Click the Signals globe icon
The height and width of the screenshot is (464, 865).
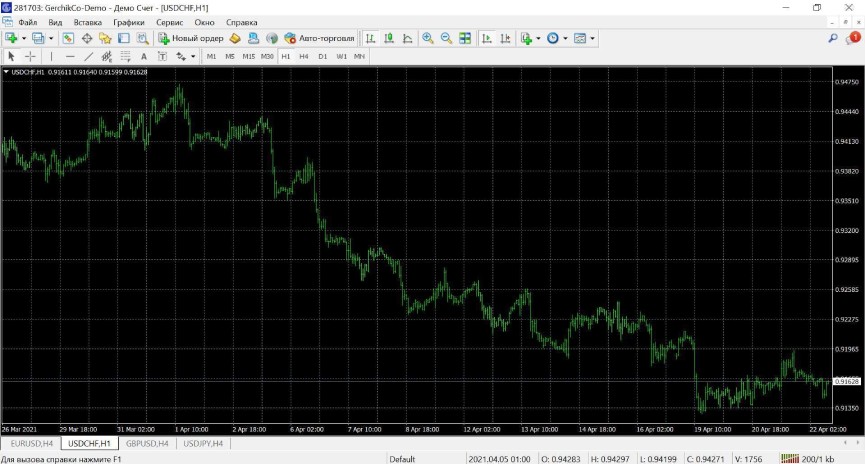pos(271,38)
